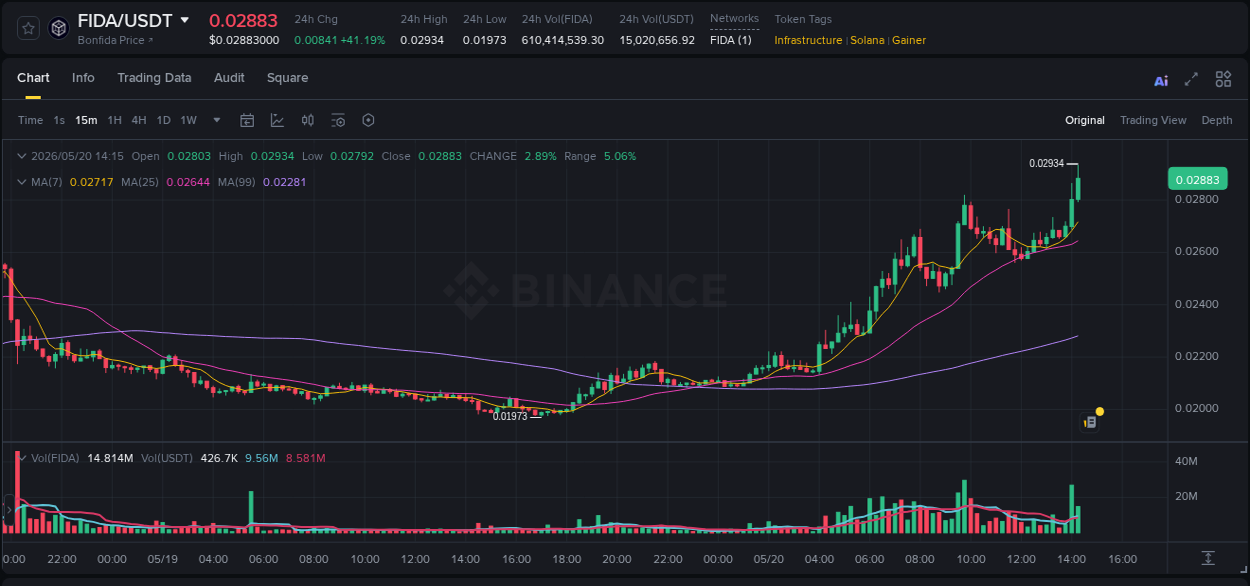Click the 24h Vol(FIDA) value 610,414,539.30
The height and width of the screenshot is (586, 1250).
[563, 40]
